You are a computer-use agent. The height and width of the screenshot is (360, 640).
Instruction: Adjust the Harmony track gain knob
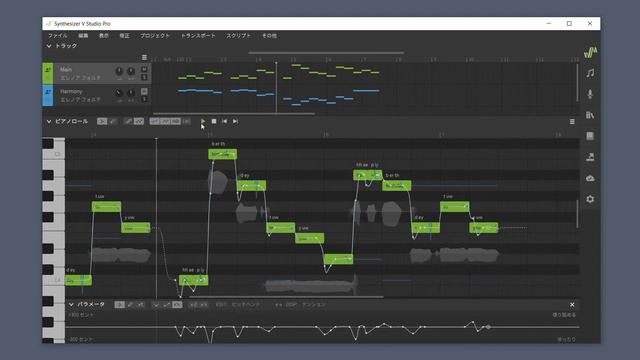coord(119,93)
